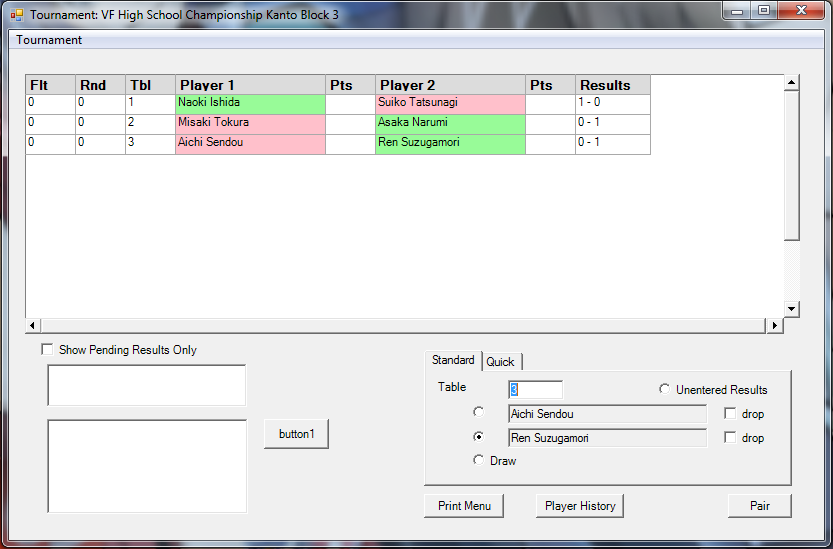Maximize the Tournament window
This screenshot has height=549, width=833.
point(764,11)
